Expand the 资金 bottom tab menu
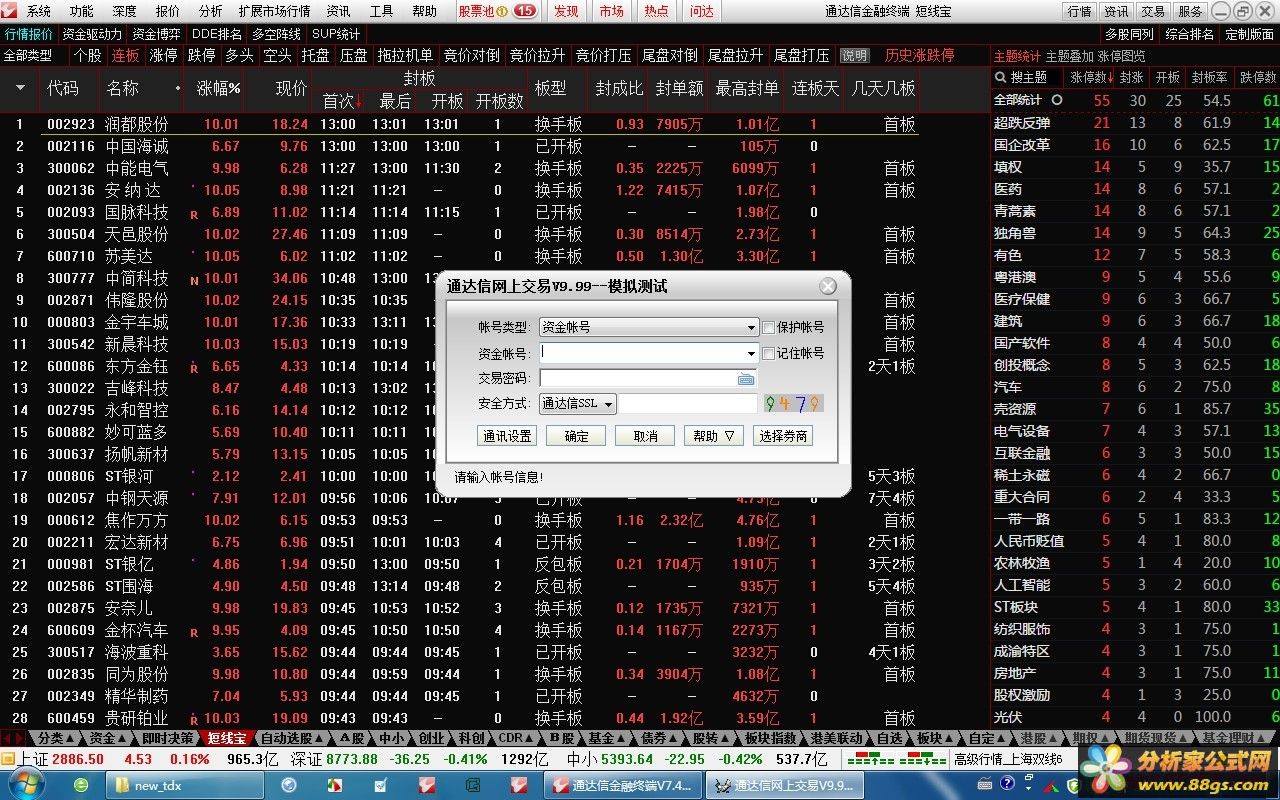Viewport: 1280px width, 800px height. pyautogui.click(x=108, y=738)
